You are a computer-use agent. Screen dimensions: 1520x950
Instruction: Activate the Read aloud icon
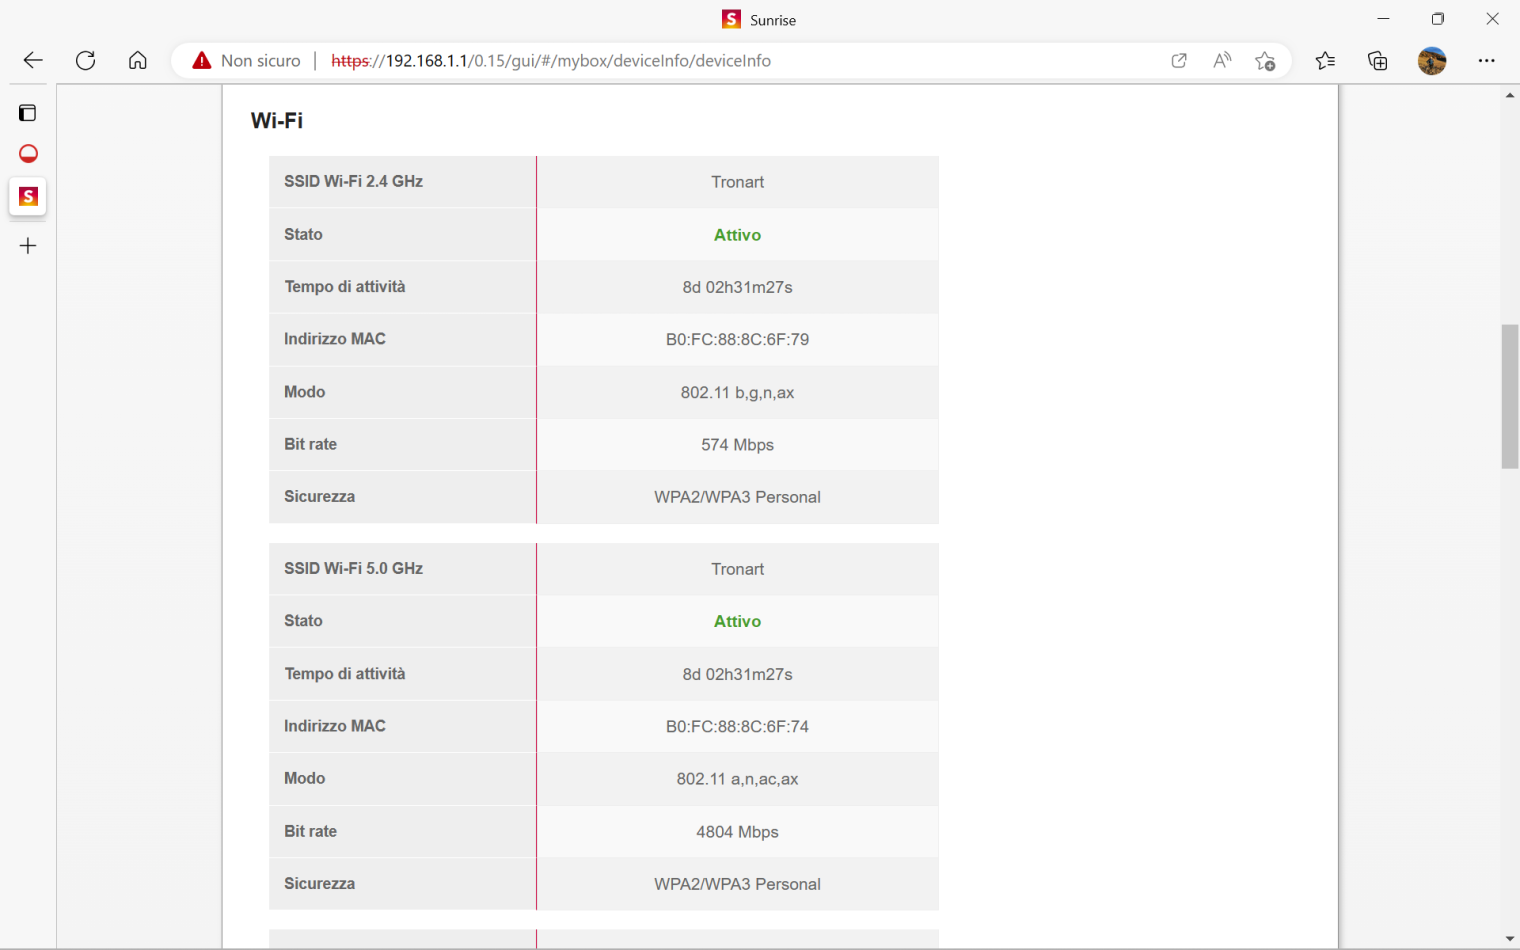point(1222,61)
